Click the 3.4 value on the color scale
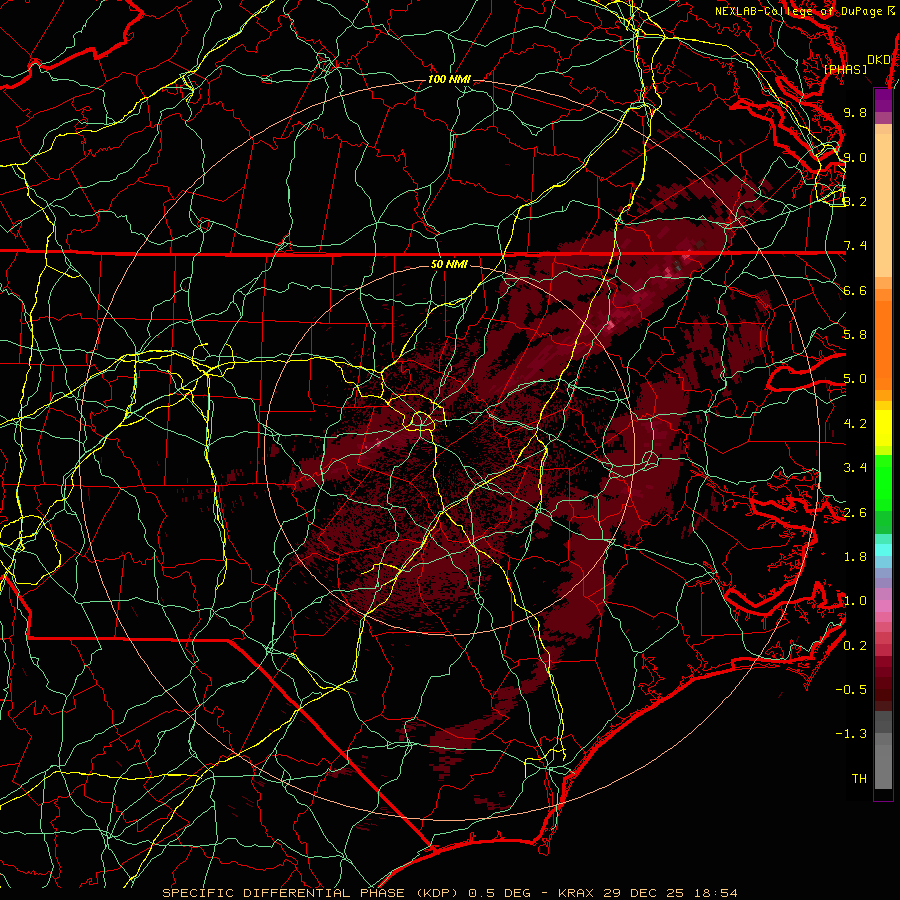This screenshot has width=900, height=900. click(855, 468)
